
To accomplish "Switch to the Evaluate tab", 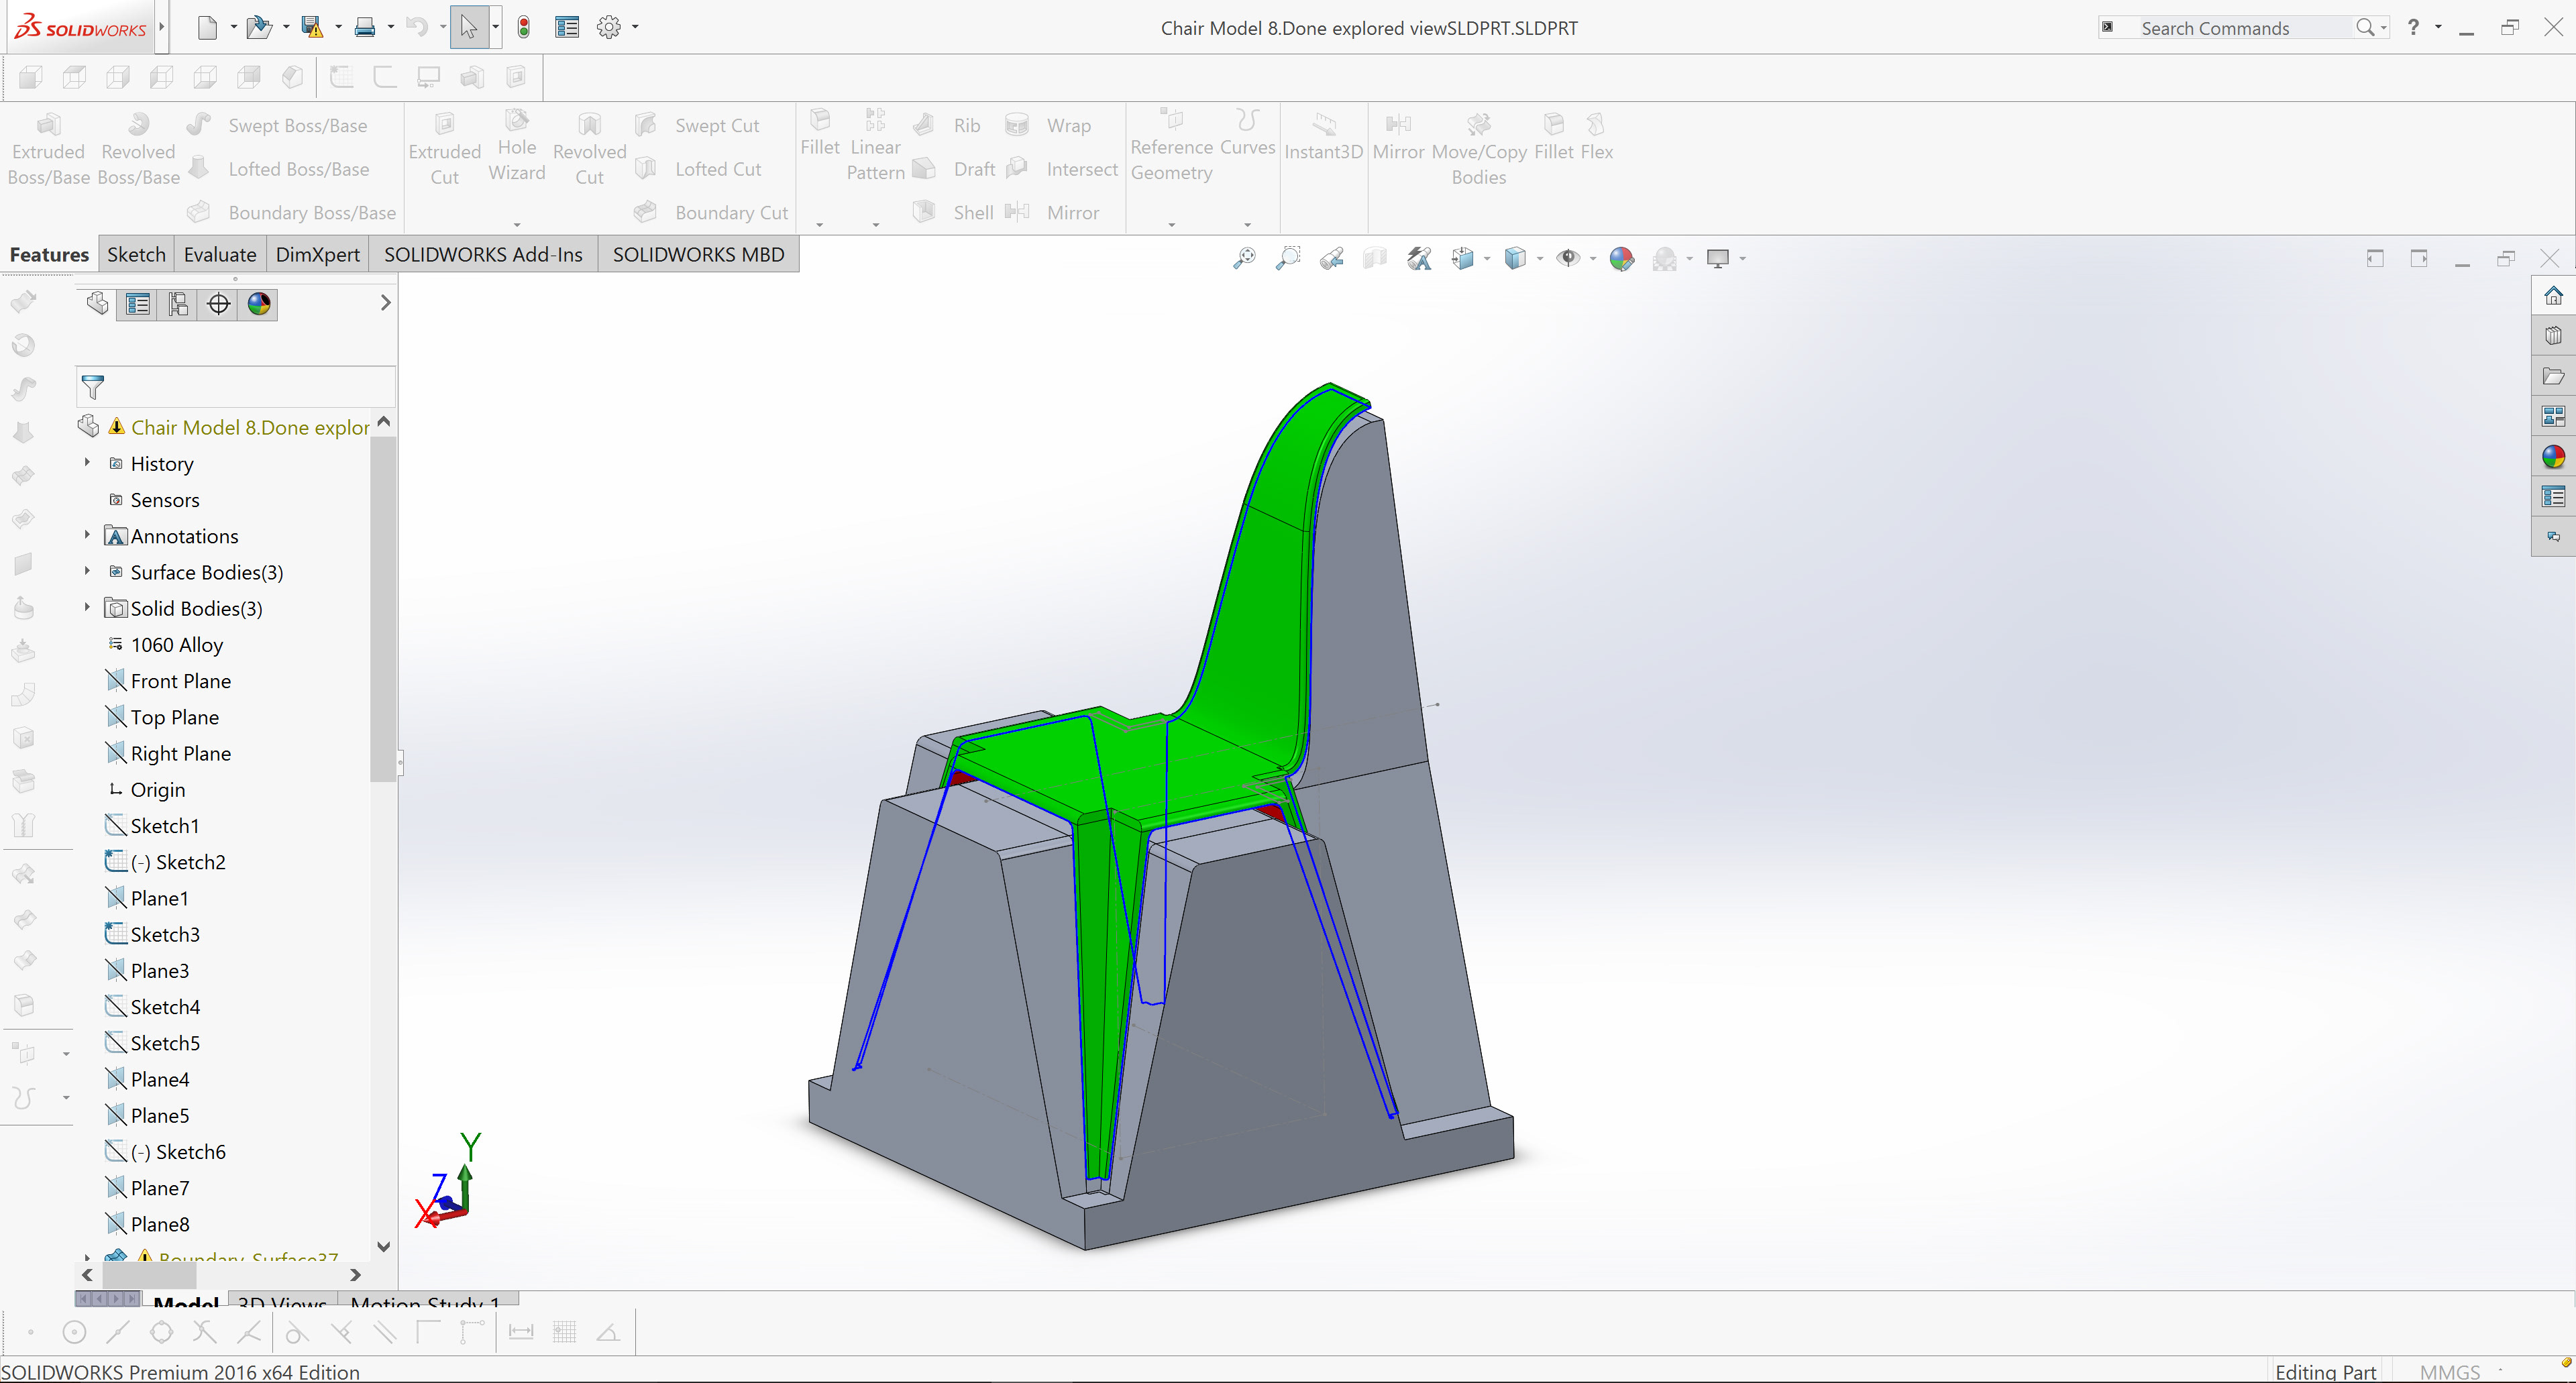I will (x=220, y=254).
